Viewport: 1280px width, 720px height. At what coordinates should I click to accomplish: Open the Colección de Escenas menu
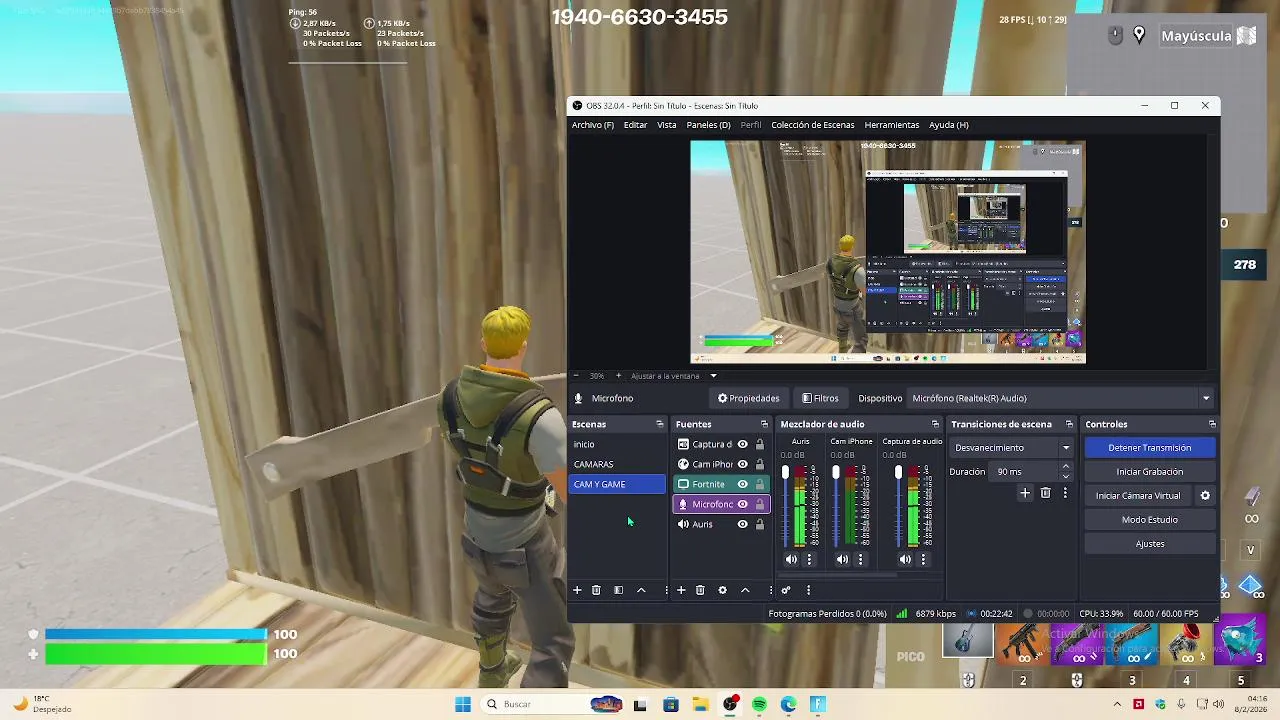(x=813, y=125)
